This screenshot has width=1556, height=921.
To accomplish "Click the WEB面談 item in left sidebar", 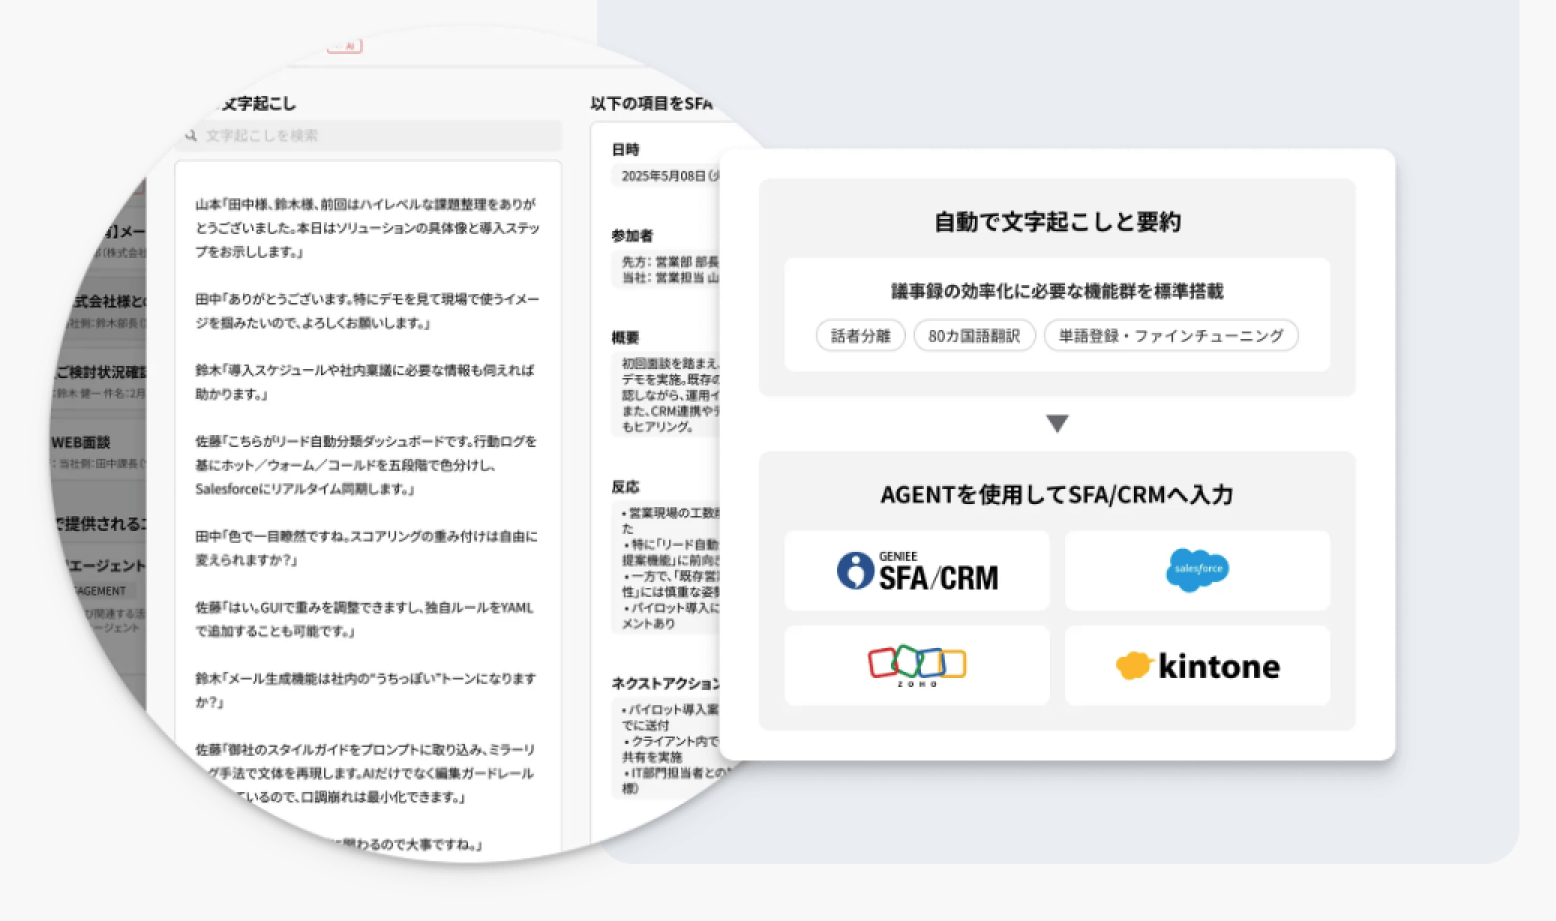I will pyautogui.click(x=81, y=442).
